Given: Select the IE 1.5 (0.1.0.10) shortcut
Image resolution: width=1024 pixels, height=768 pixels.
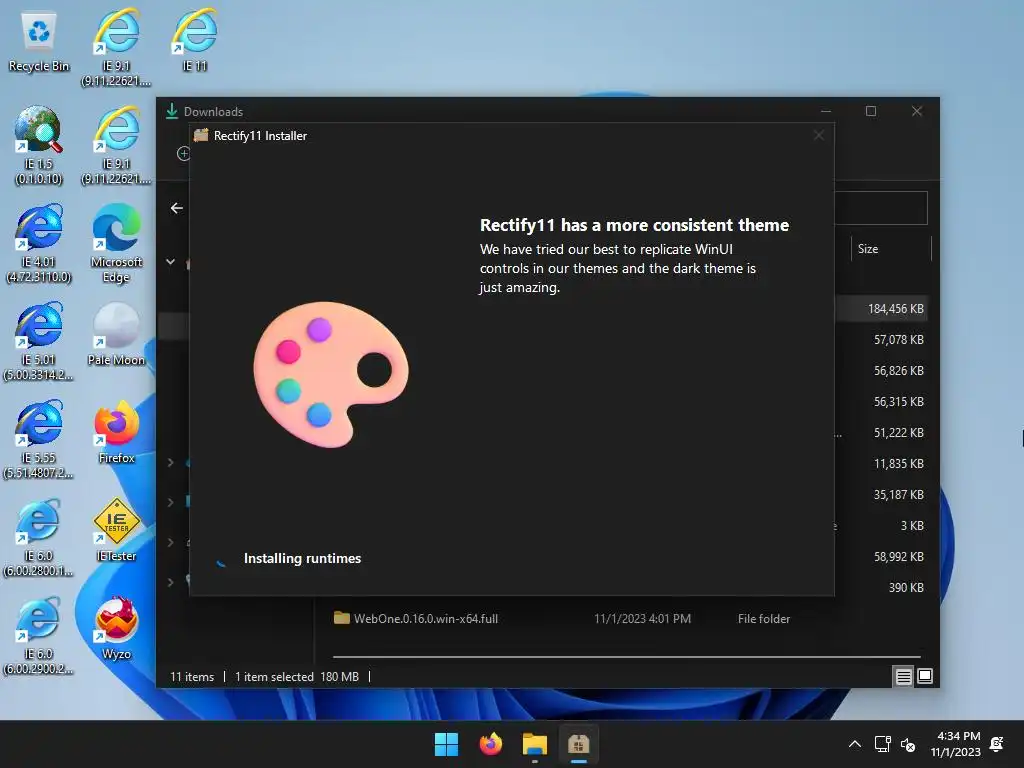Looking at the screenshot, I should (39, 145).
